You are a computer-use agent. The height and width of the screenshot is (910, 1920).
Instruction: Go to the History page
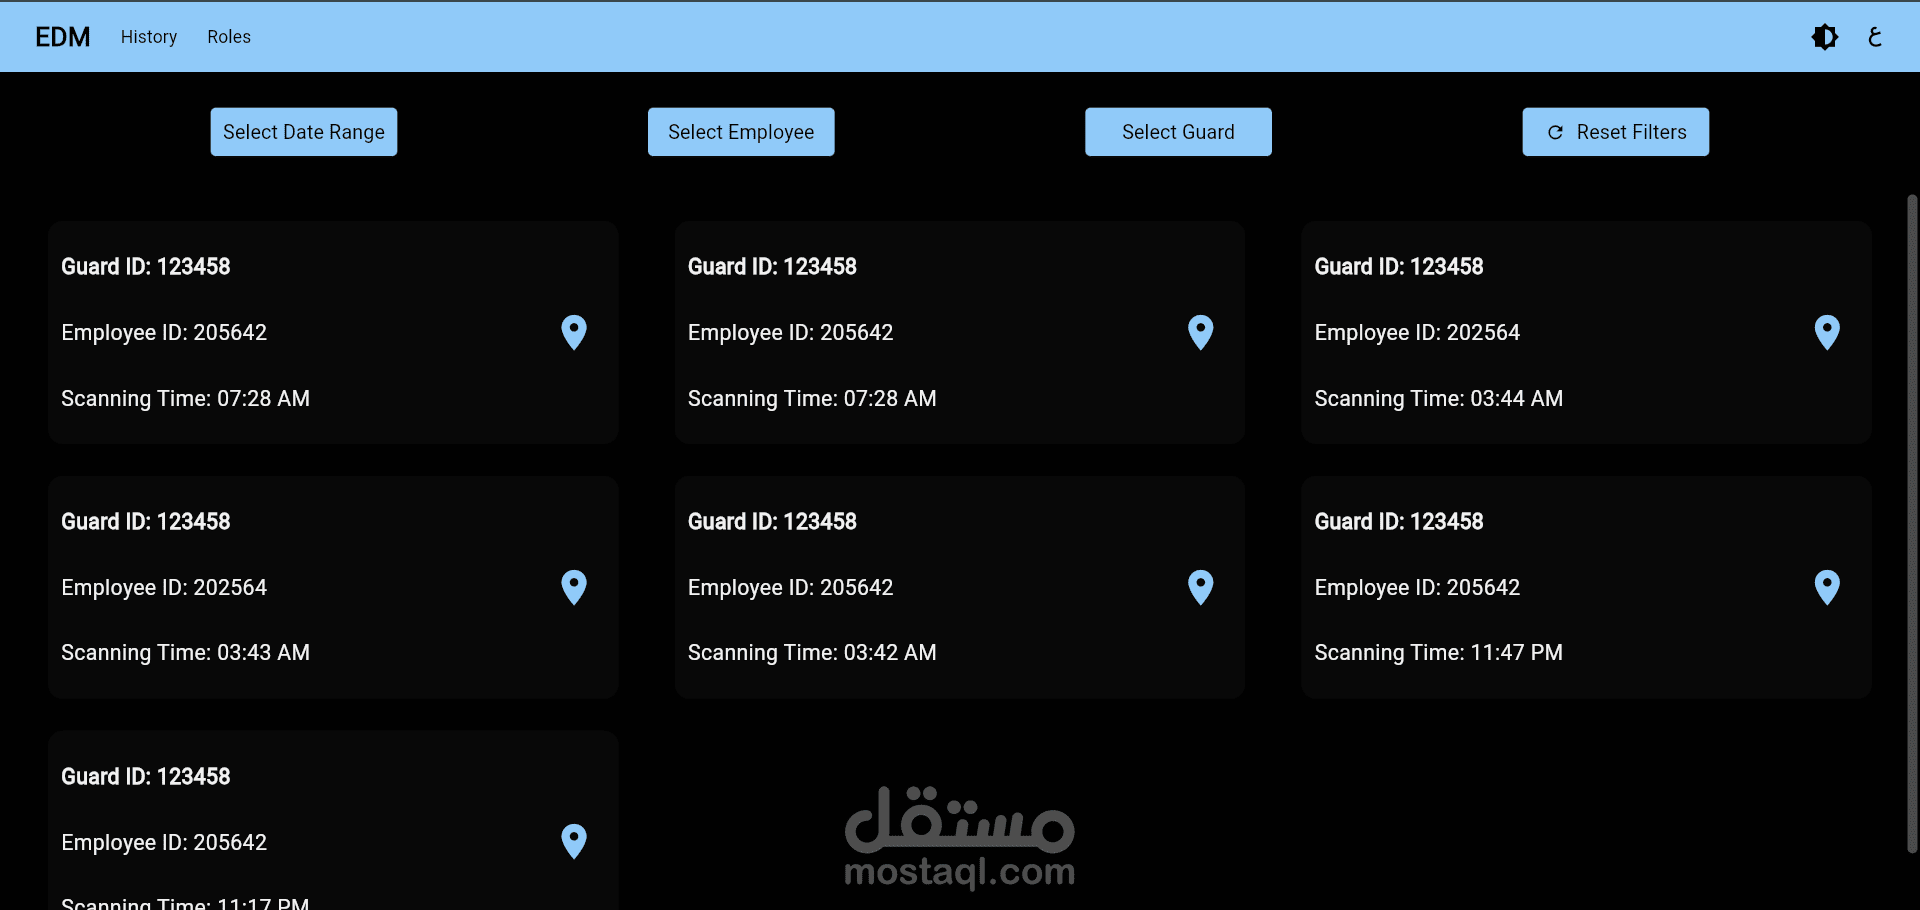(149, 37)
